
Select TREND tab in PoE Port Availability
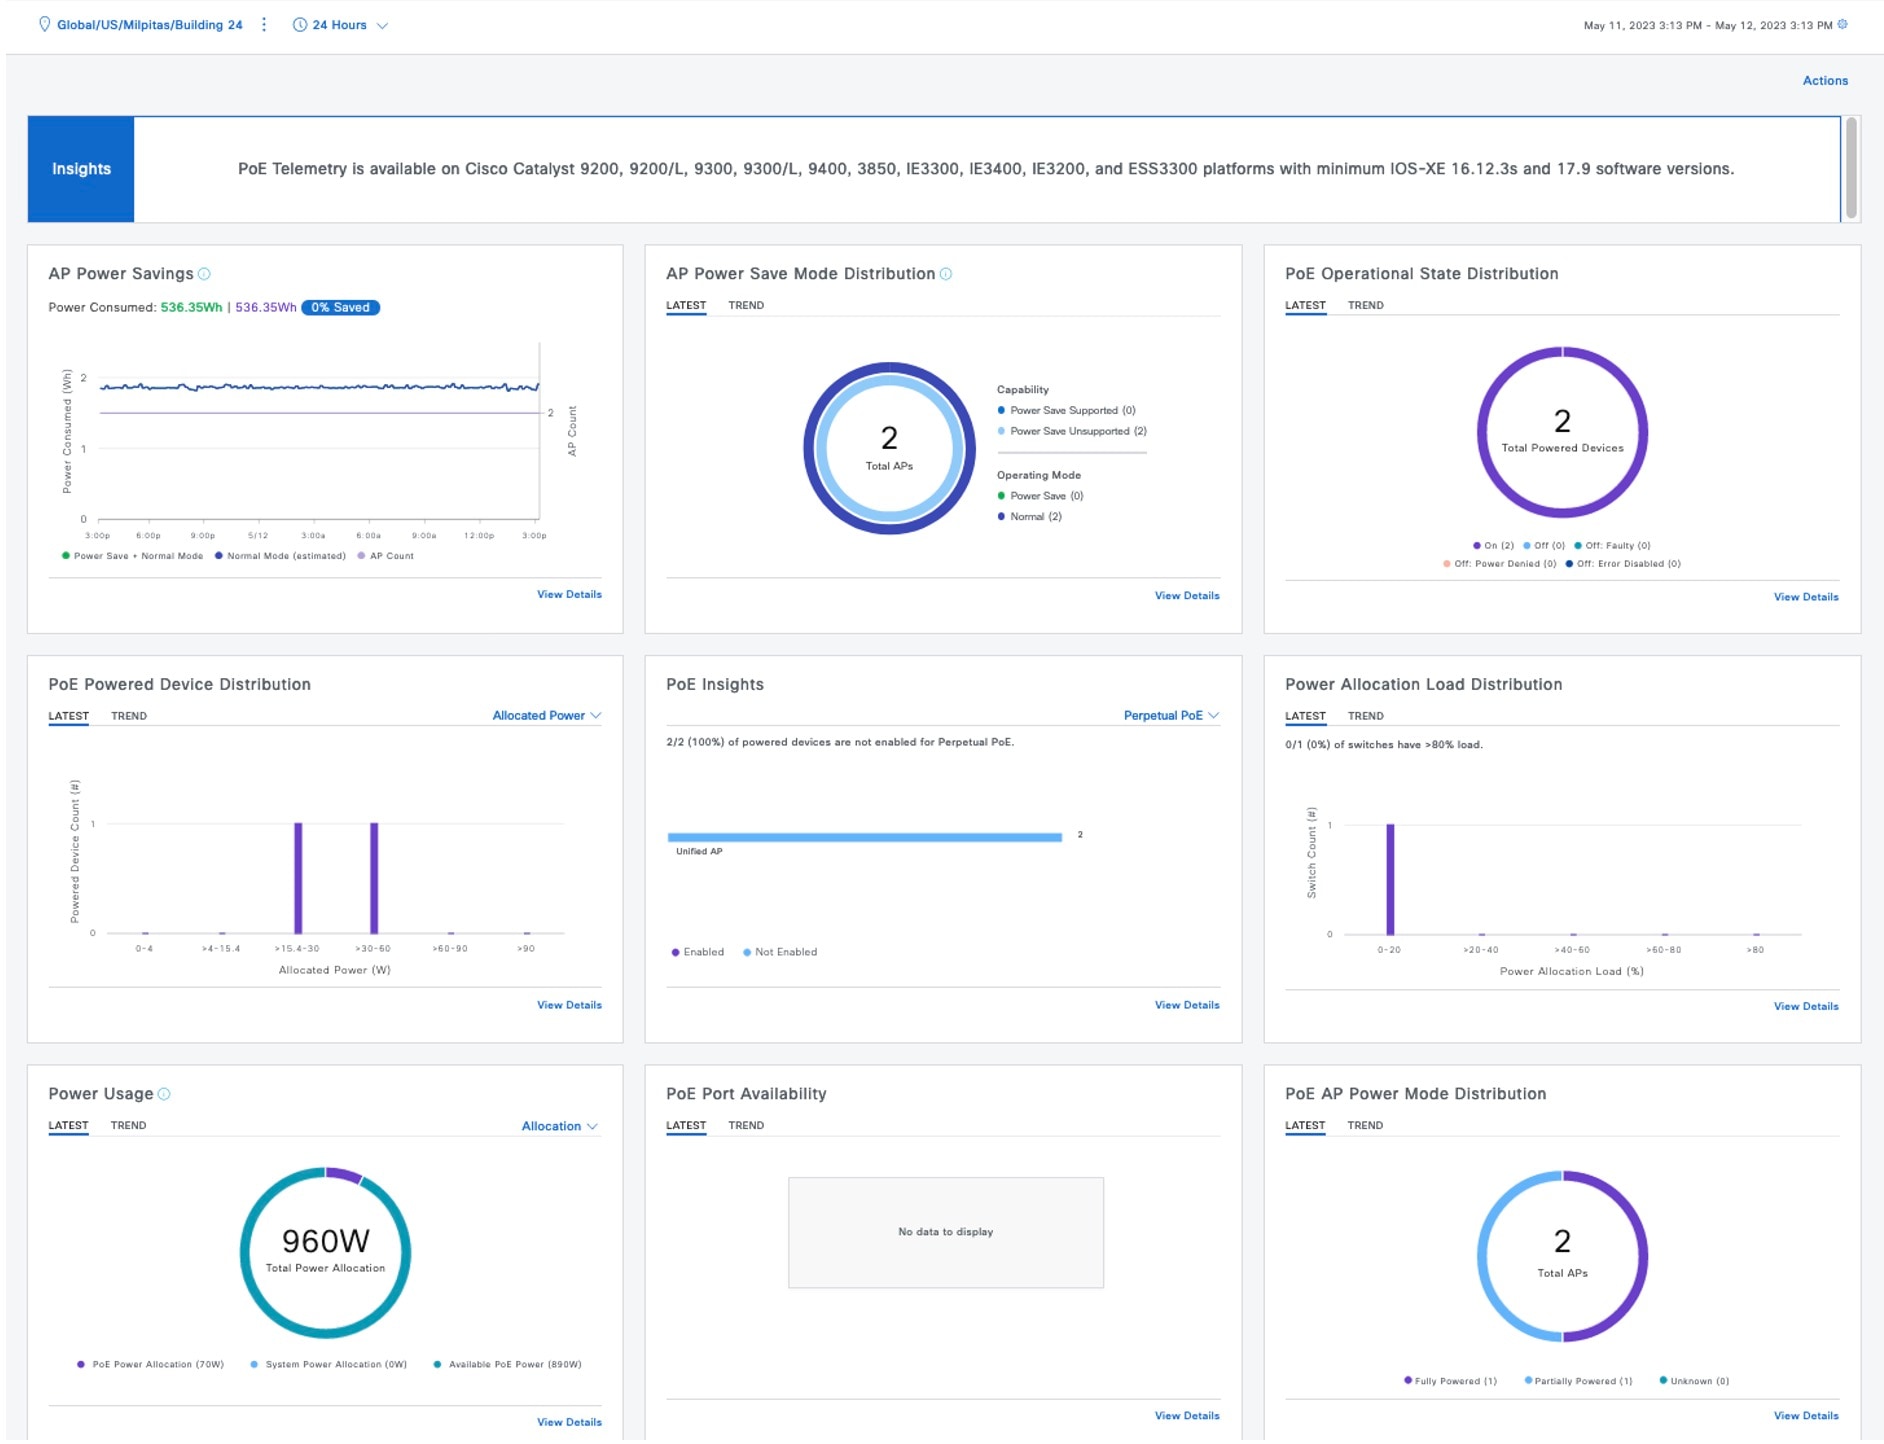[746, 1126]
